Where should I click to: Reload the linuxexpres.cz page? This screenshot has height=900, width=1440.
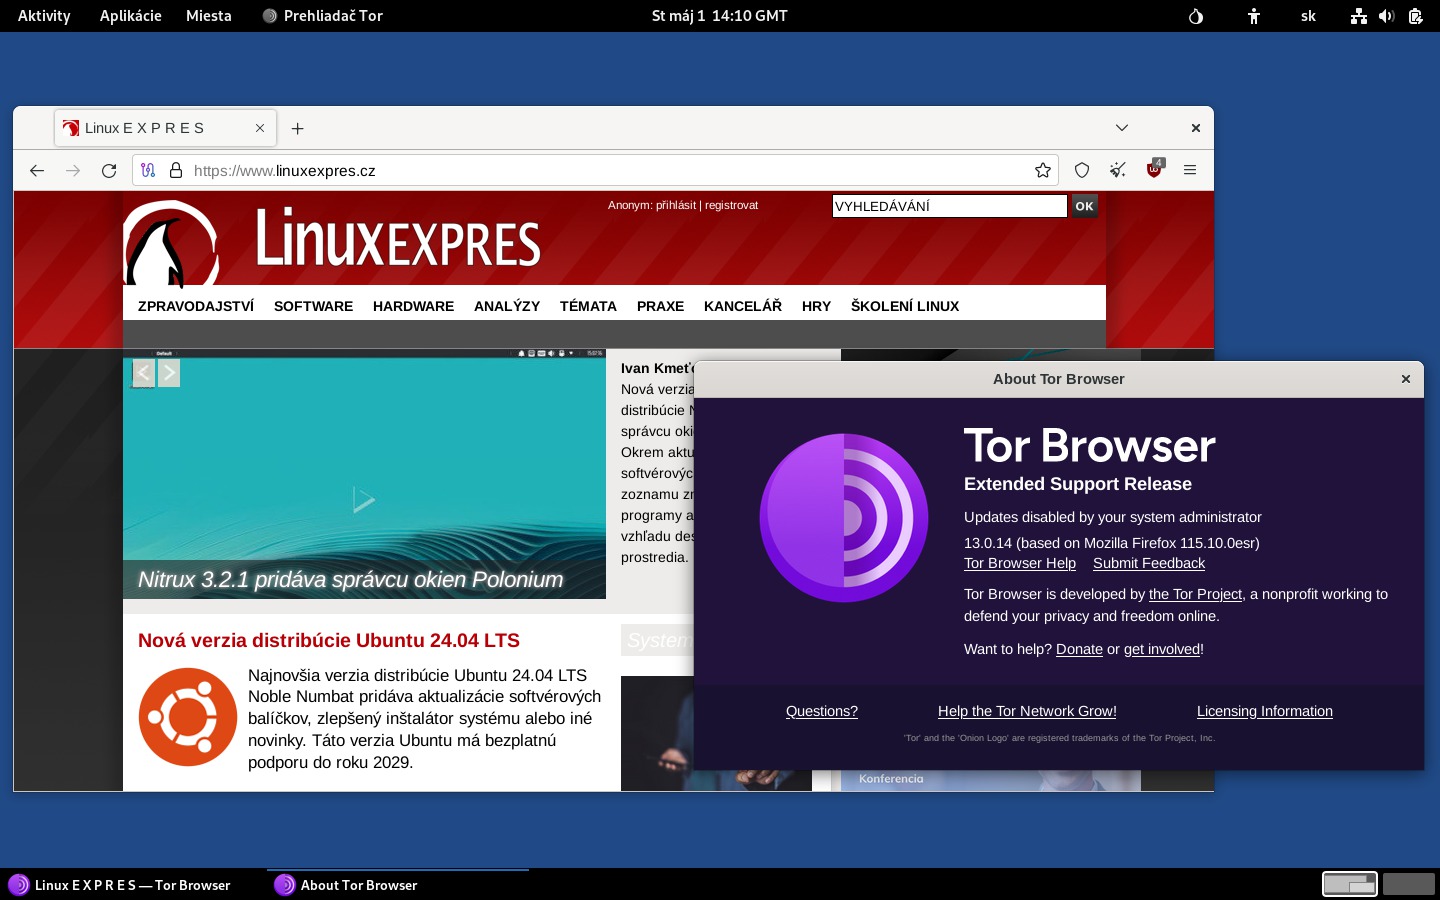click(109, 171)
